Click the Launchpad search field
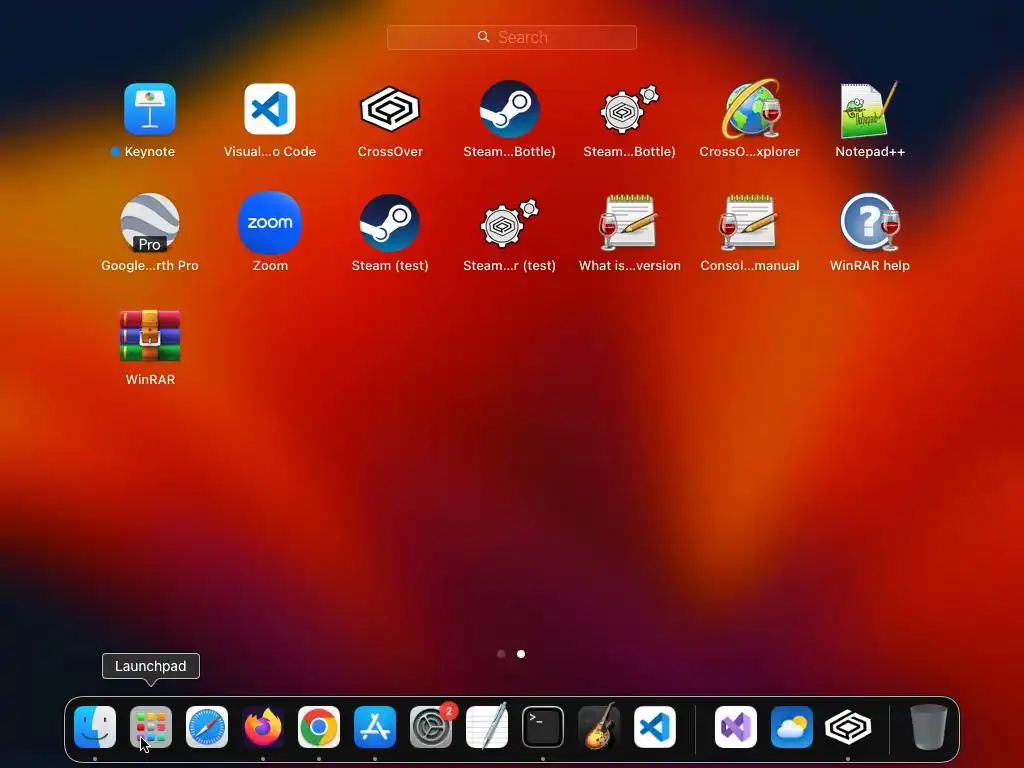Screen dimensions: 1024x768 512,37
